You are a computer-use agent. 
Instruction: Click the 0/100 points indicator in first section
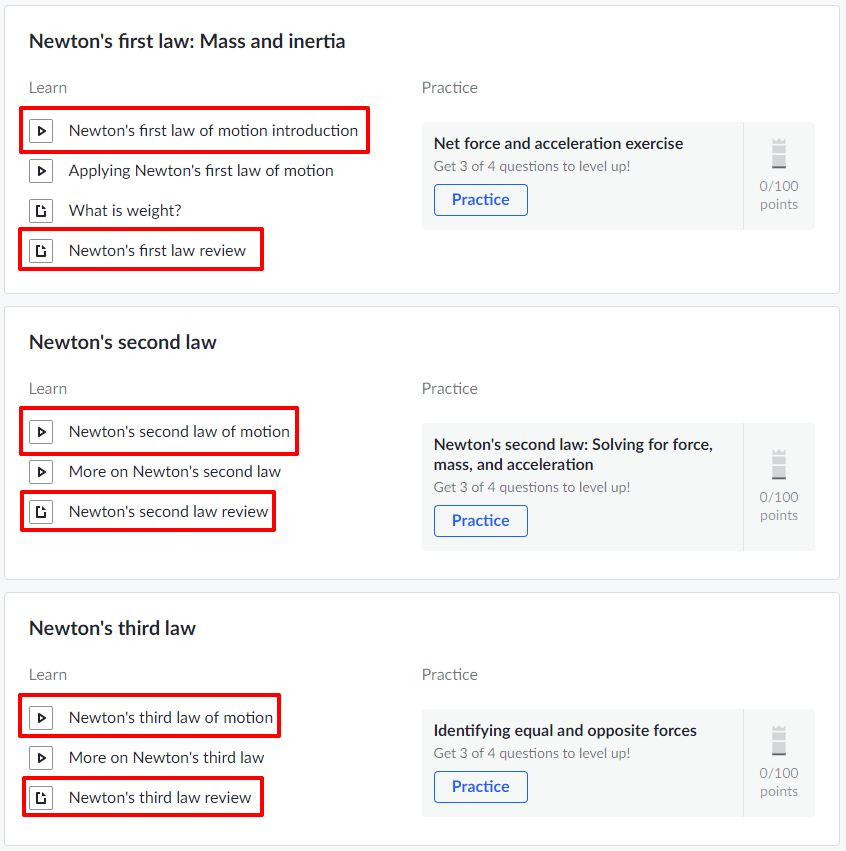click(778, 196)
